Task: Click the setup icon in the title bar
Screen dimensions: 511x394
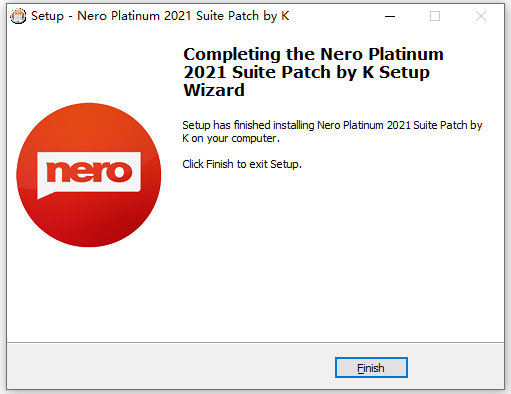Action: pos(18,16)
